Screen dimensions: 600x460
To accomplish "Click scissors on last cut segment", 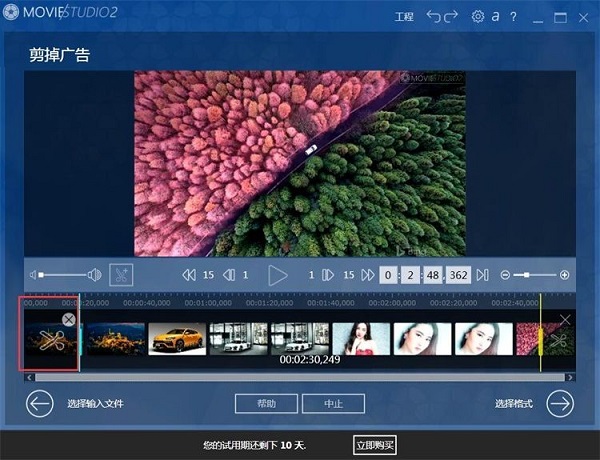I will pos(559,341).
